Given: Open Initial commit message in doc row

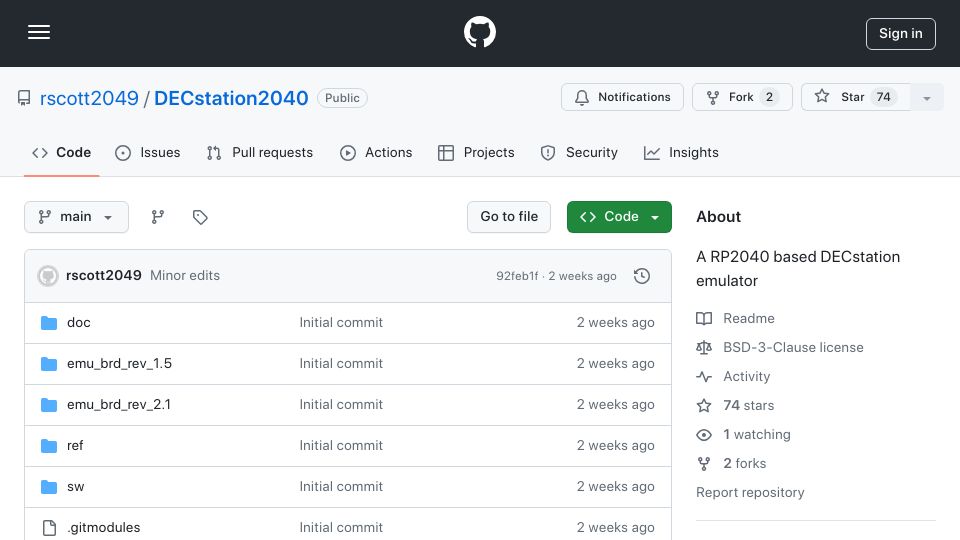Looking at the screenshot, I should pos(341,323).
